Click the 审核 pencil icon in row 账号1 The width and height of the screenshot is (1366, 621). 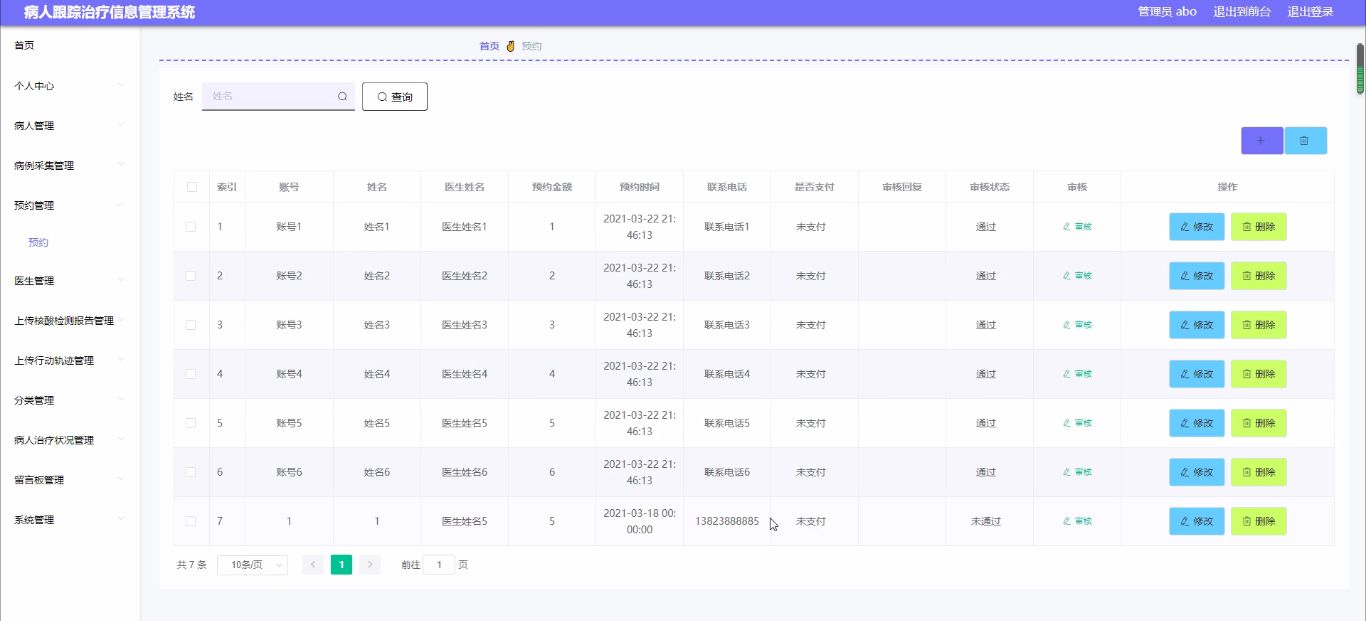[1067, 227]
